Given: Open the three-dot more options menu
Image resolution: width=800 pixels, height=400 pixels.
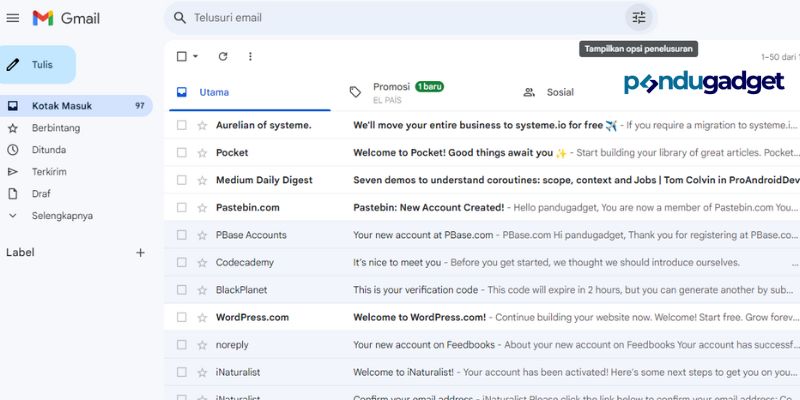Looking at the screenshot, I should coord(250,57).
